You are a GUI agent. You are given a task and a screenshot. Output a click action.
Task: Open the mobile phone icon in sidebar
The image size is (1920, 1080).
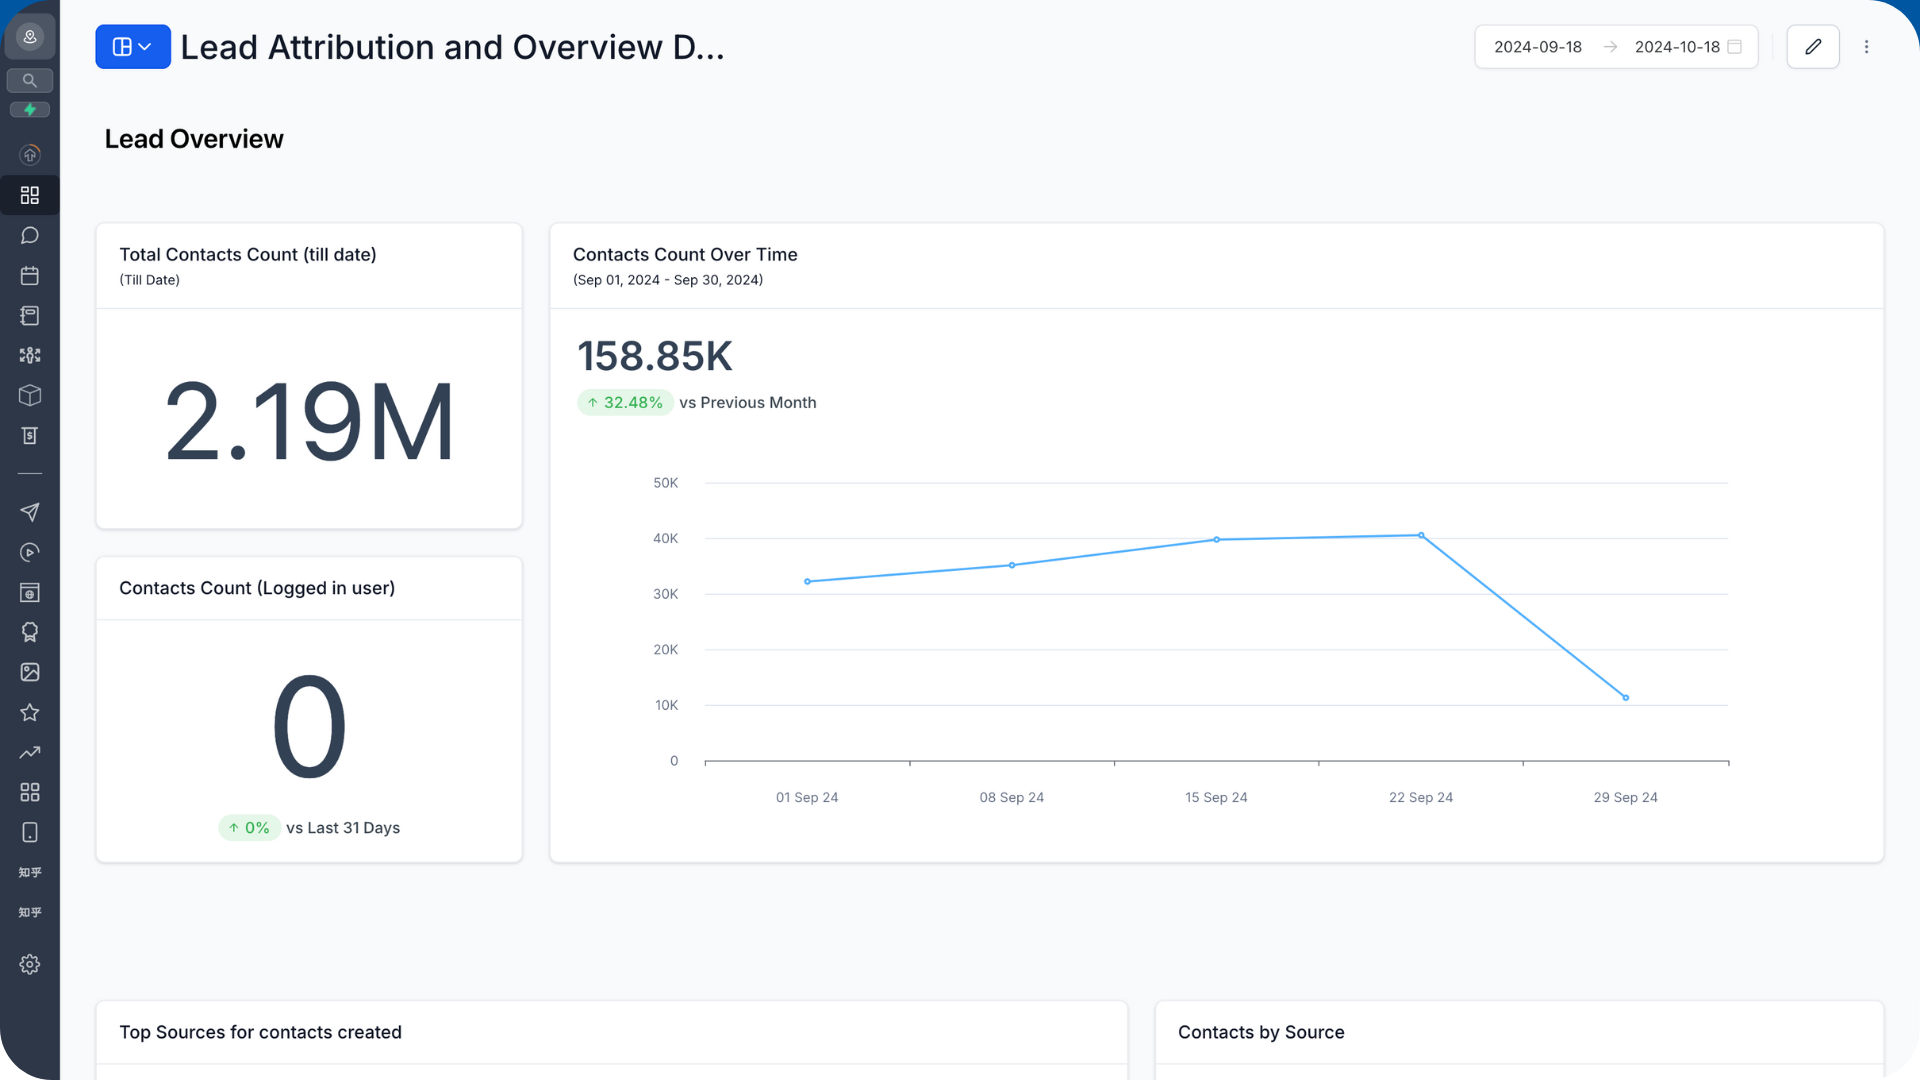(x=30, y=832)
